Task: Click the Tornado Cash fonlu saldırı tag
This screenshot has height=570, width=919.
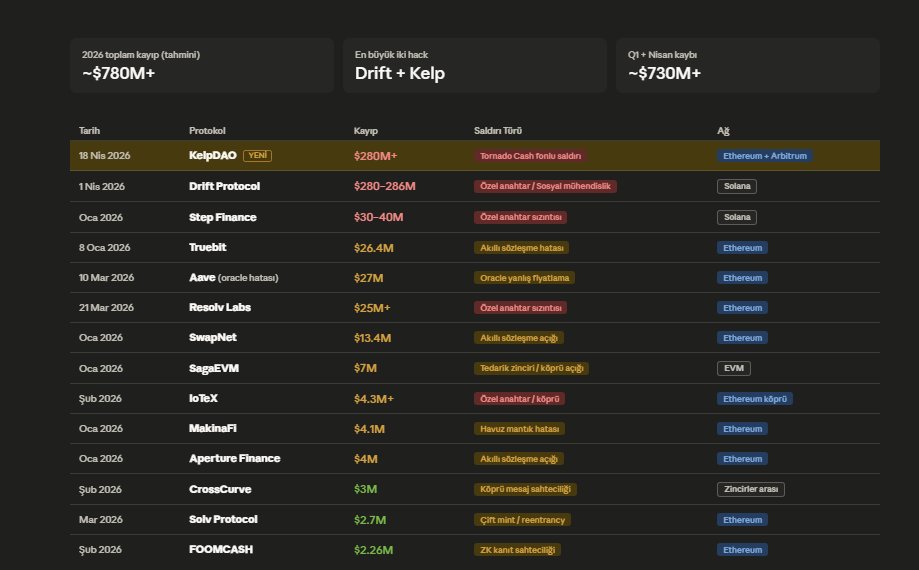Action: coord(530,156)
